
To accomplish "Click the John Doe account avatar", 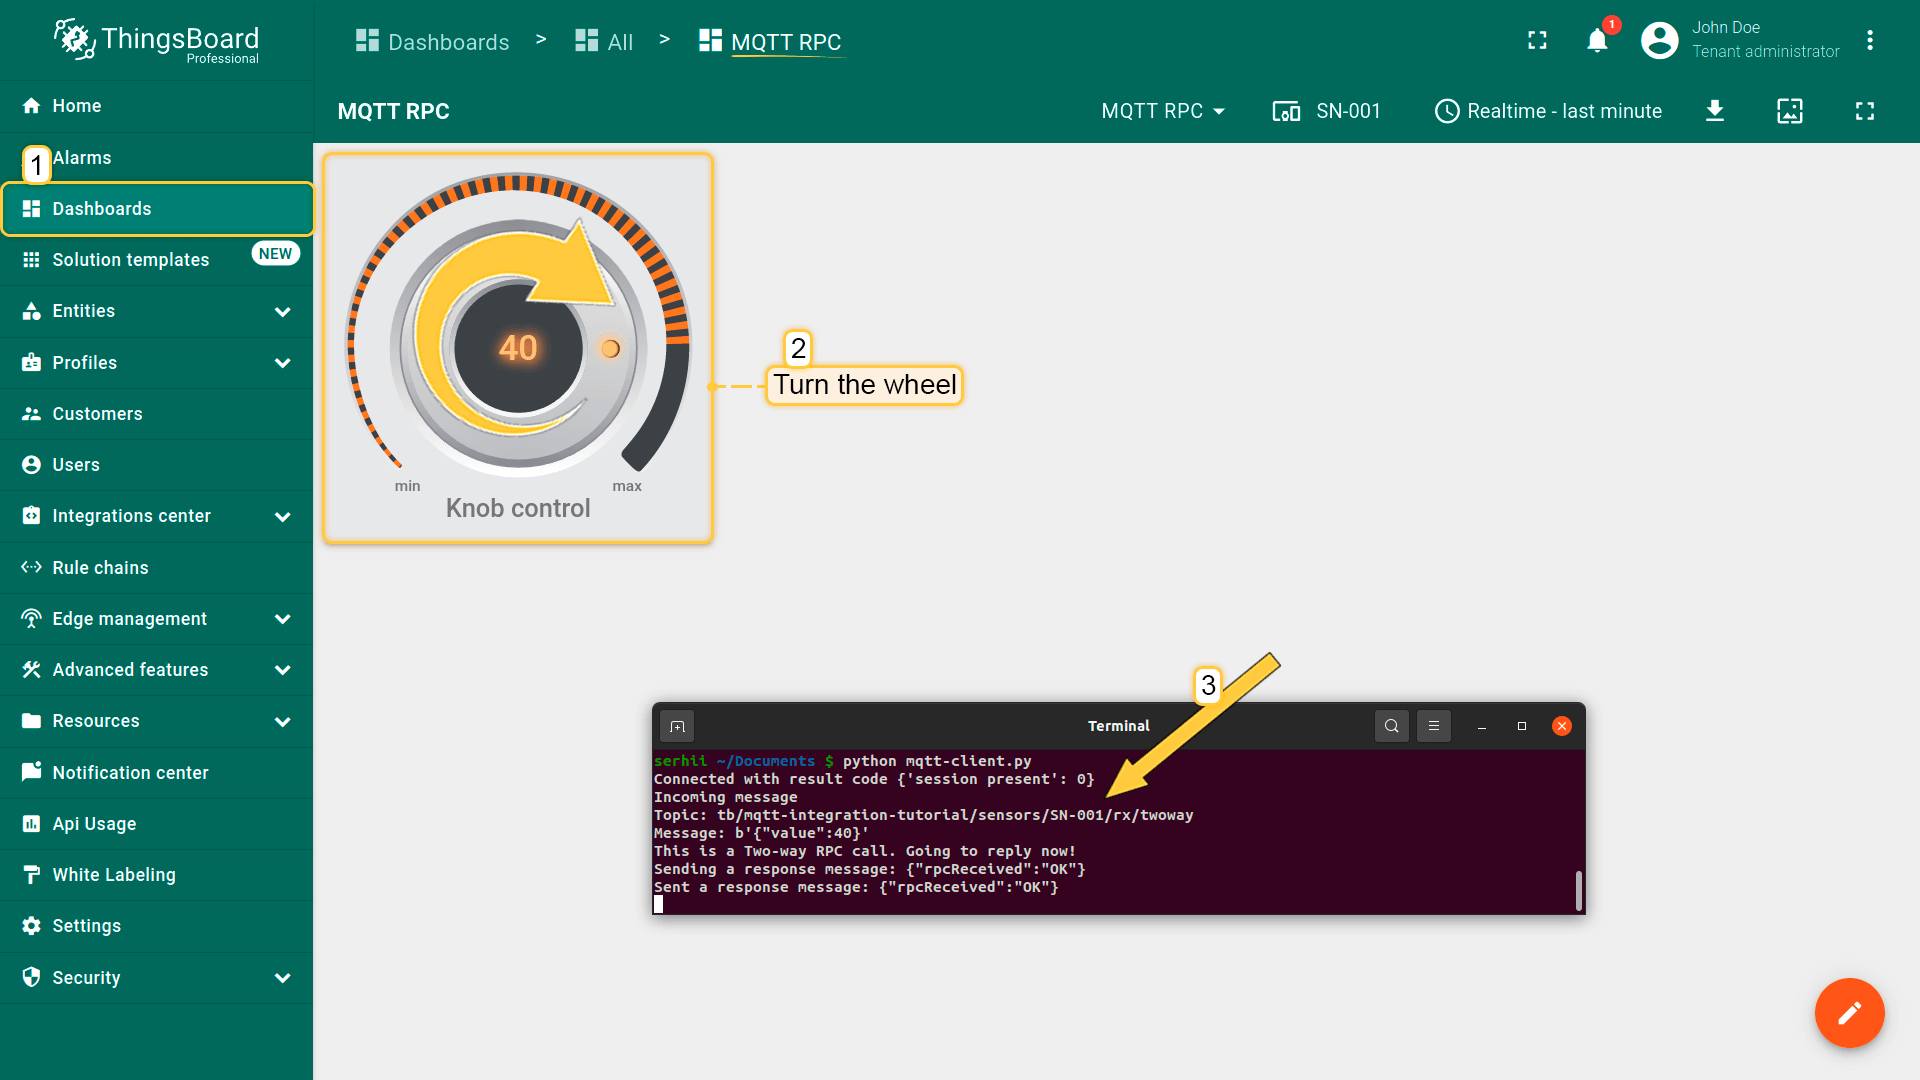I will click(x=1659, y=41).
